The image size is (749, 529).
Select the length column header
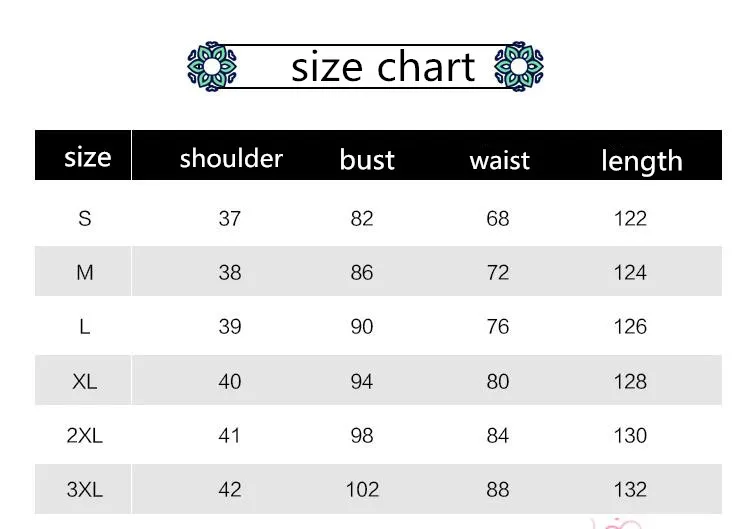(642, 161)
